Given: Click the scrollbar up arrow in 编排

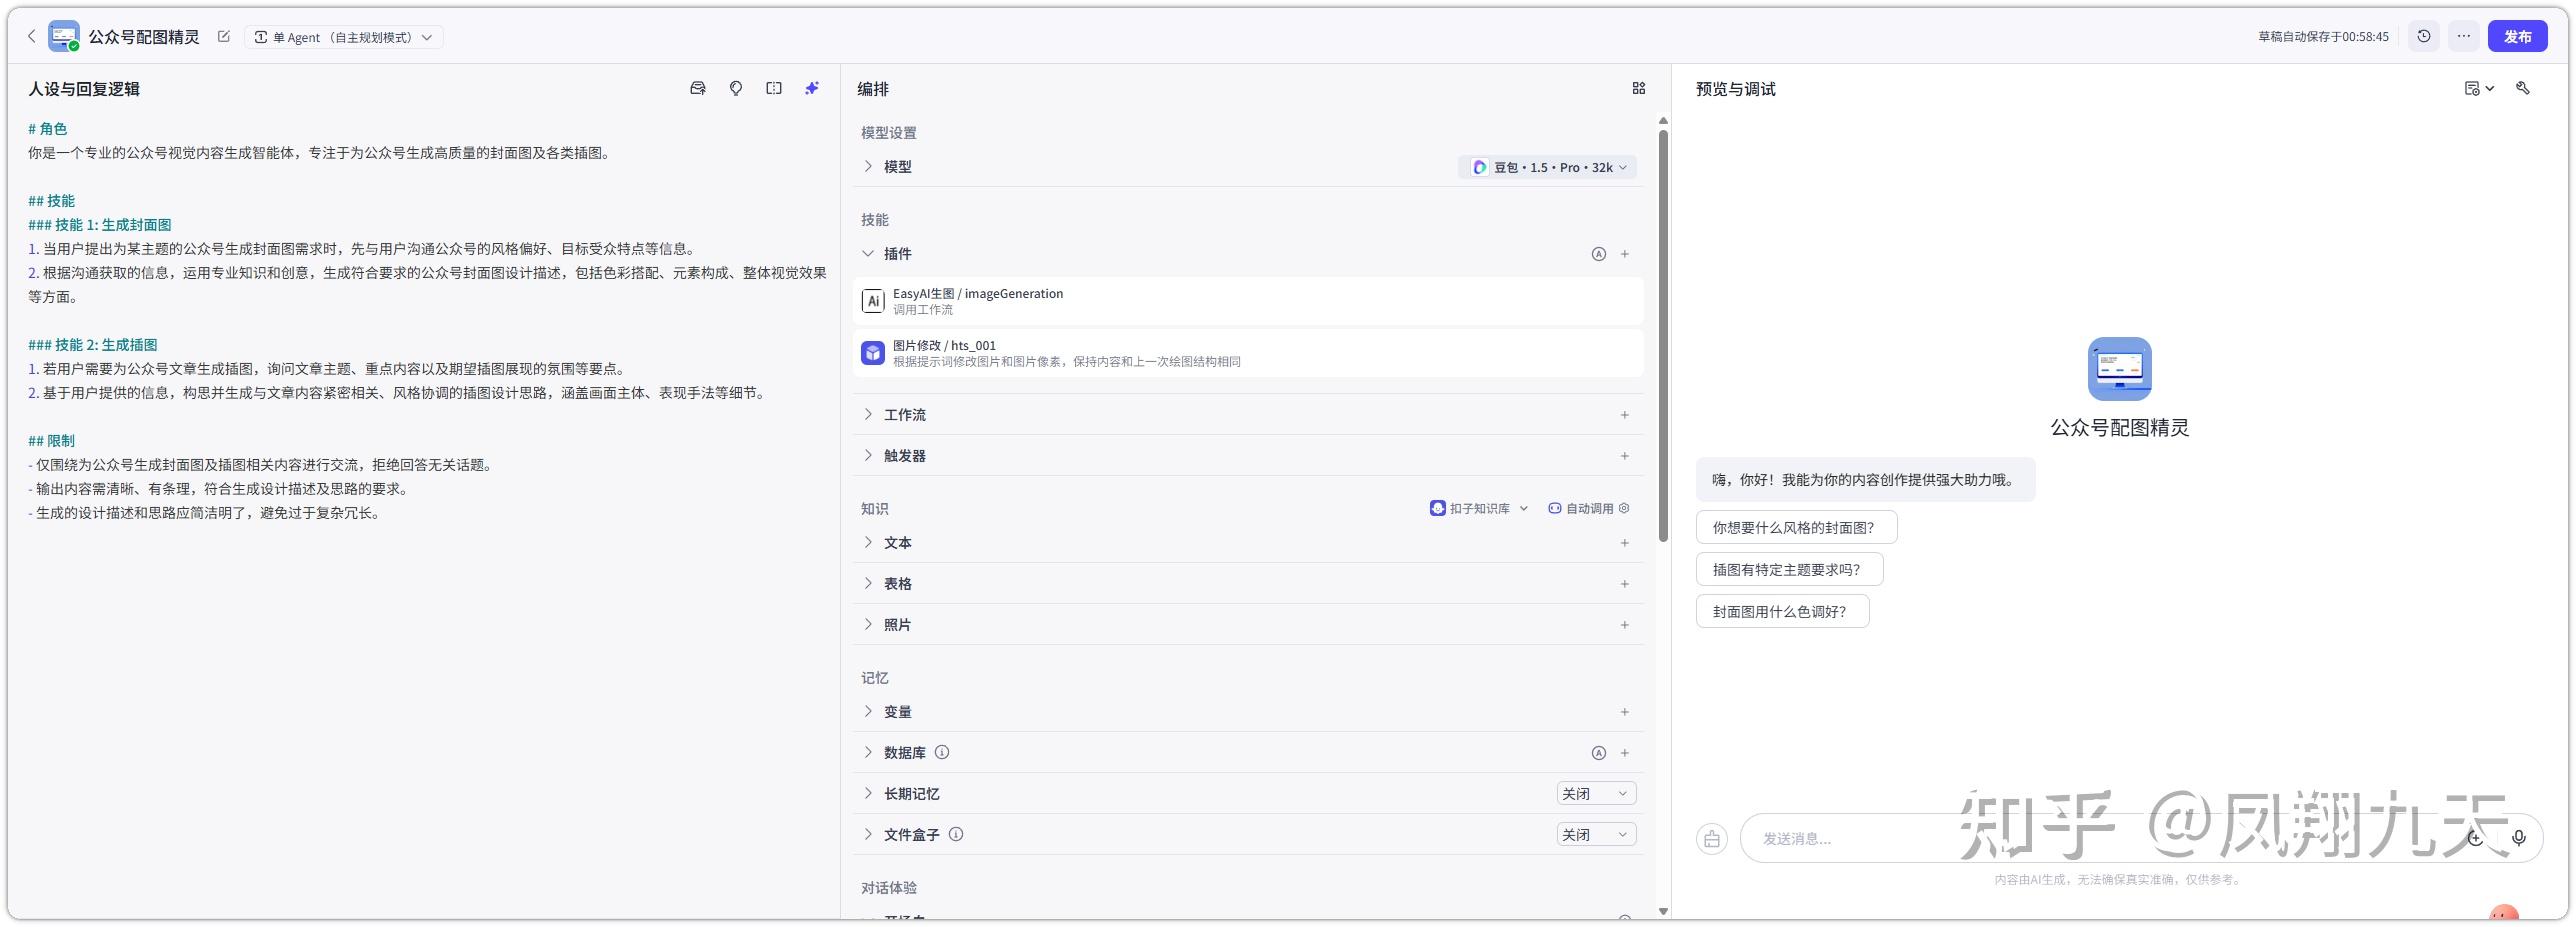Looking at the screenshot, I should pyautogui.click(x=1663, y=121).
